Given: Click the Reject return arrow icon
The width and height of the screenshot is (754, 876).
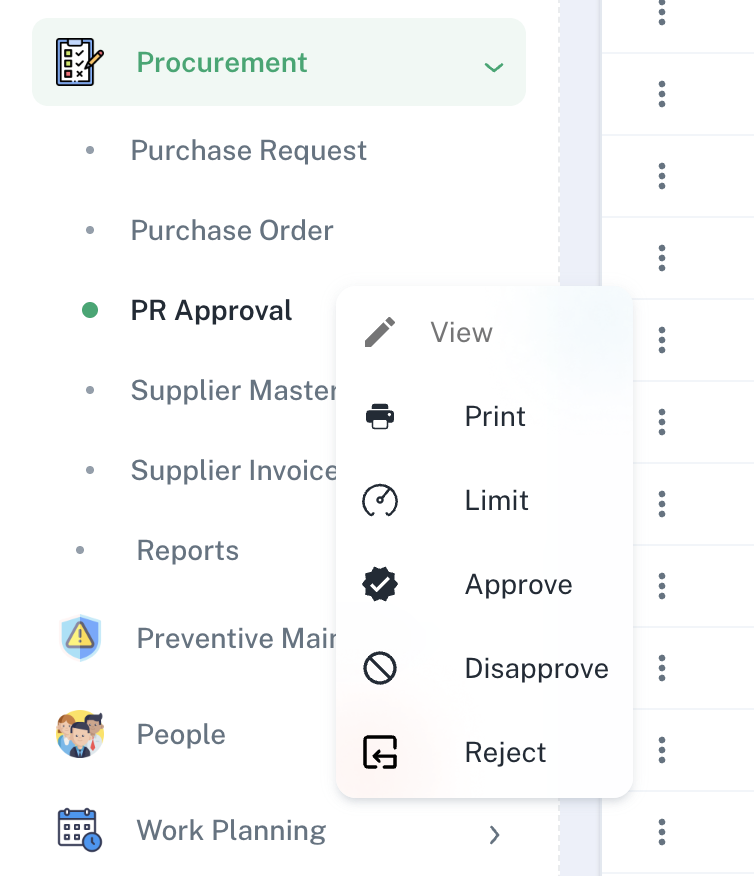Looking at the screenshot, I should point(380,752).
